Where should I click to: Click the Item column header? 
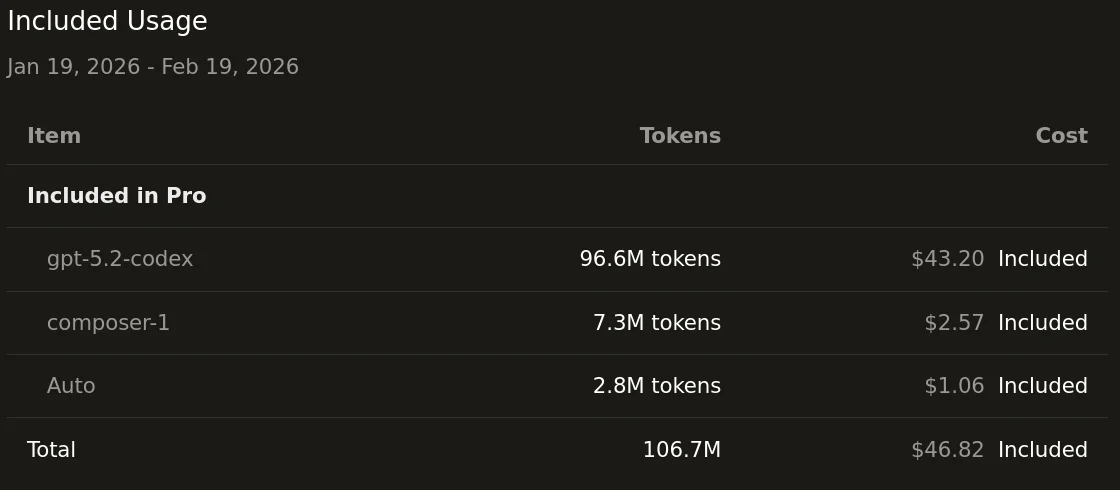54,136
